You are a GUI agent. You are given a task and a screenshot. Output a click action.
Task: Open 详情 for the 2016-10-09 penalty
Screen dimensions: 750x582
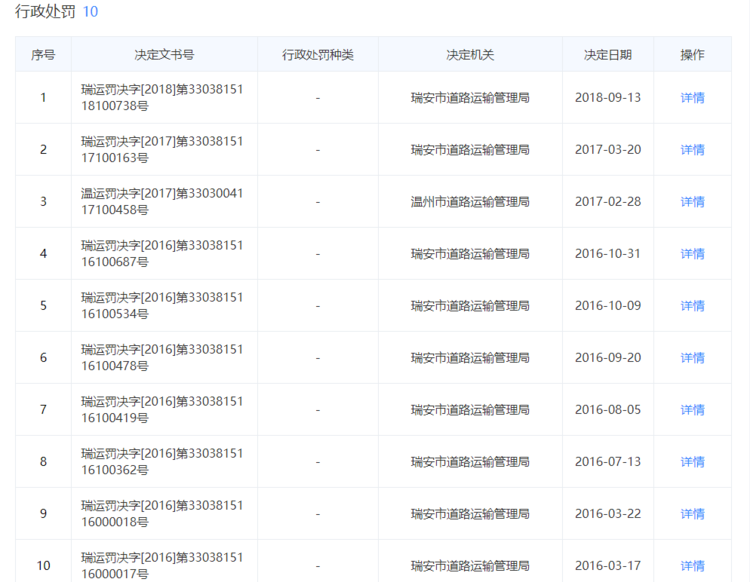click(x=692, y=306)
